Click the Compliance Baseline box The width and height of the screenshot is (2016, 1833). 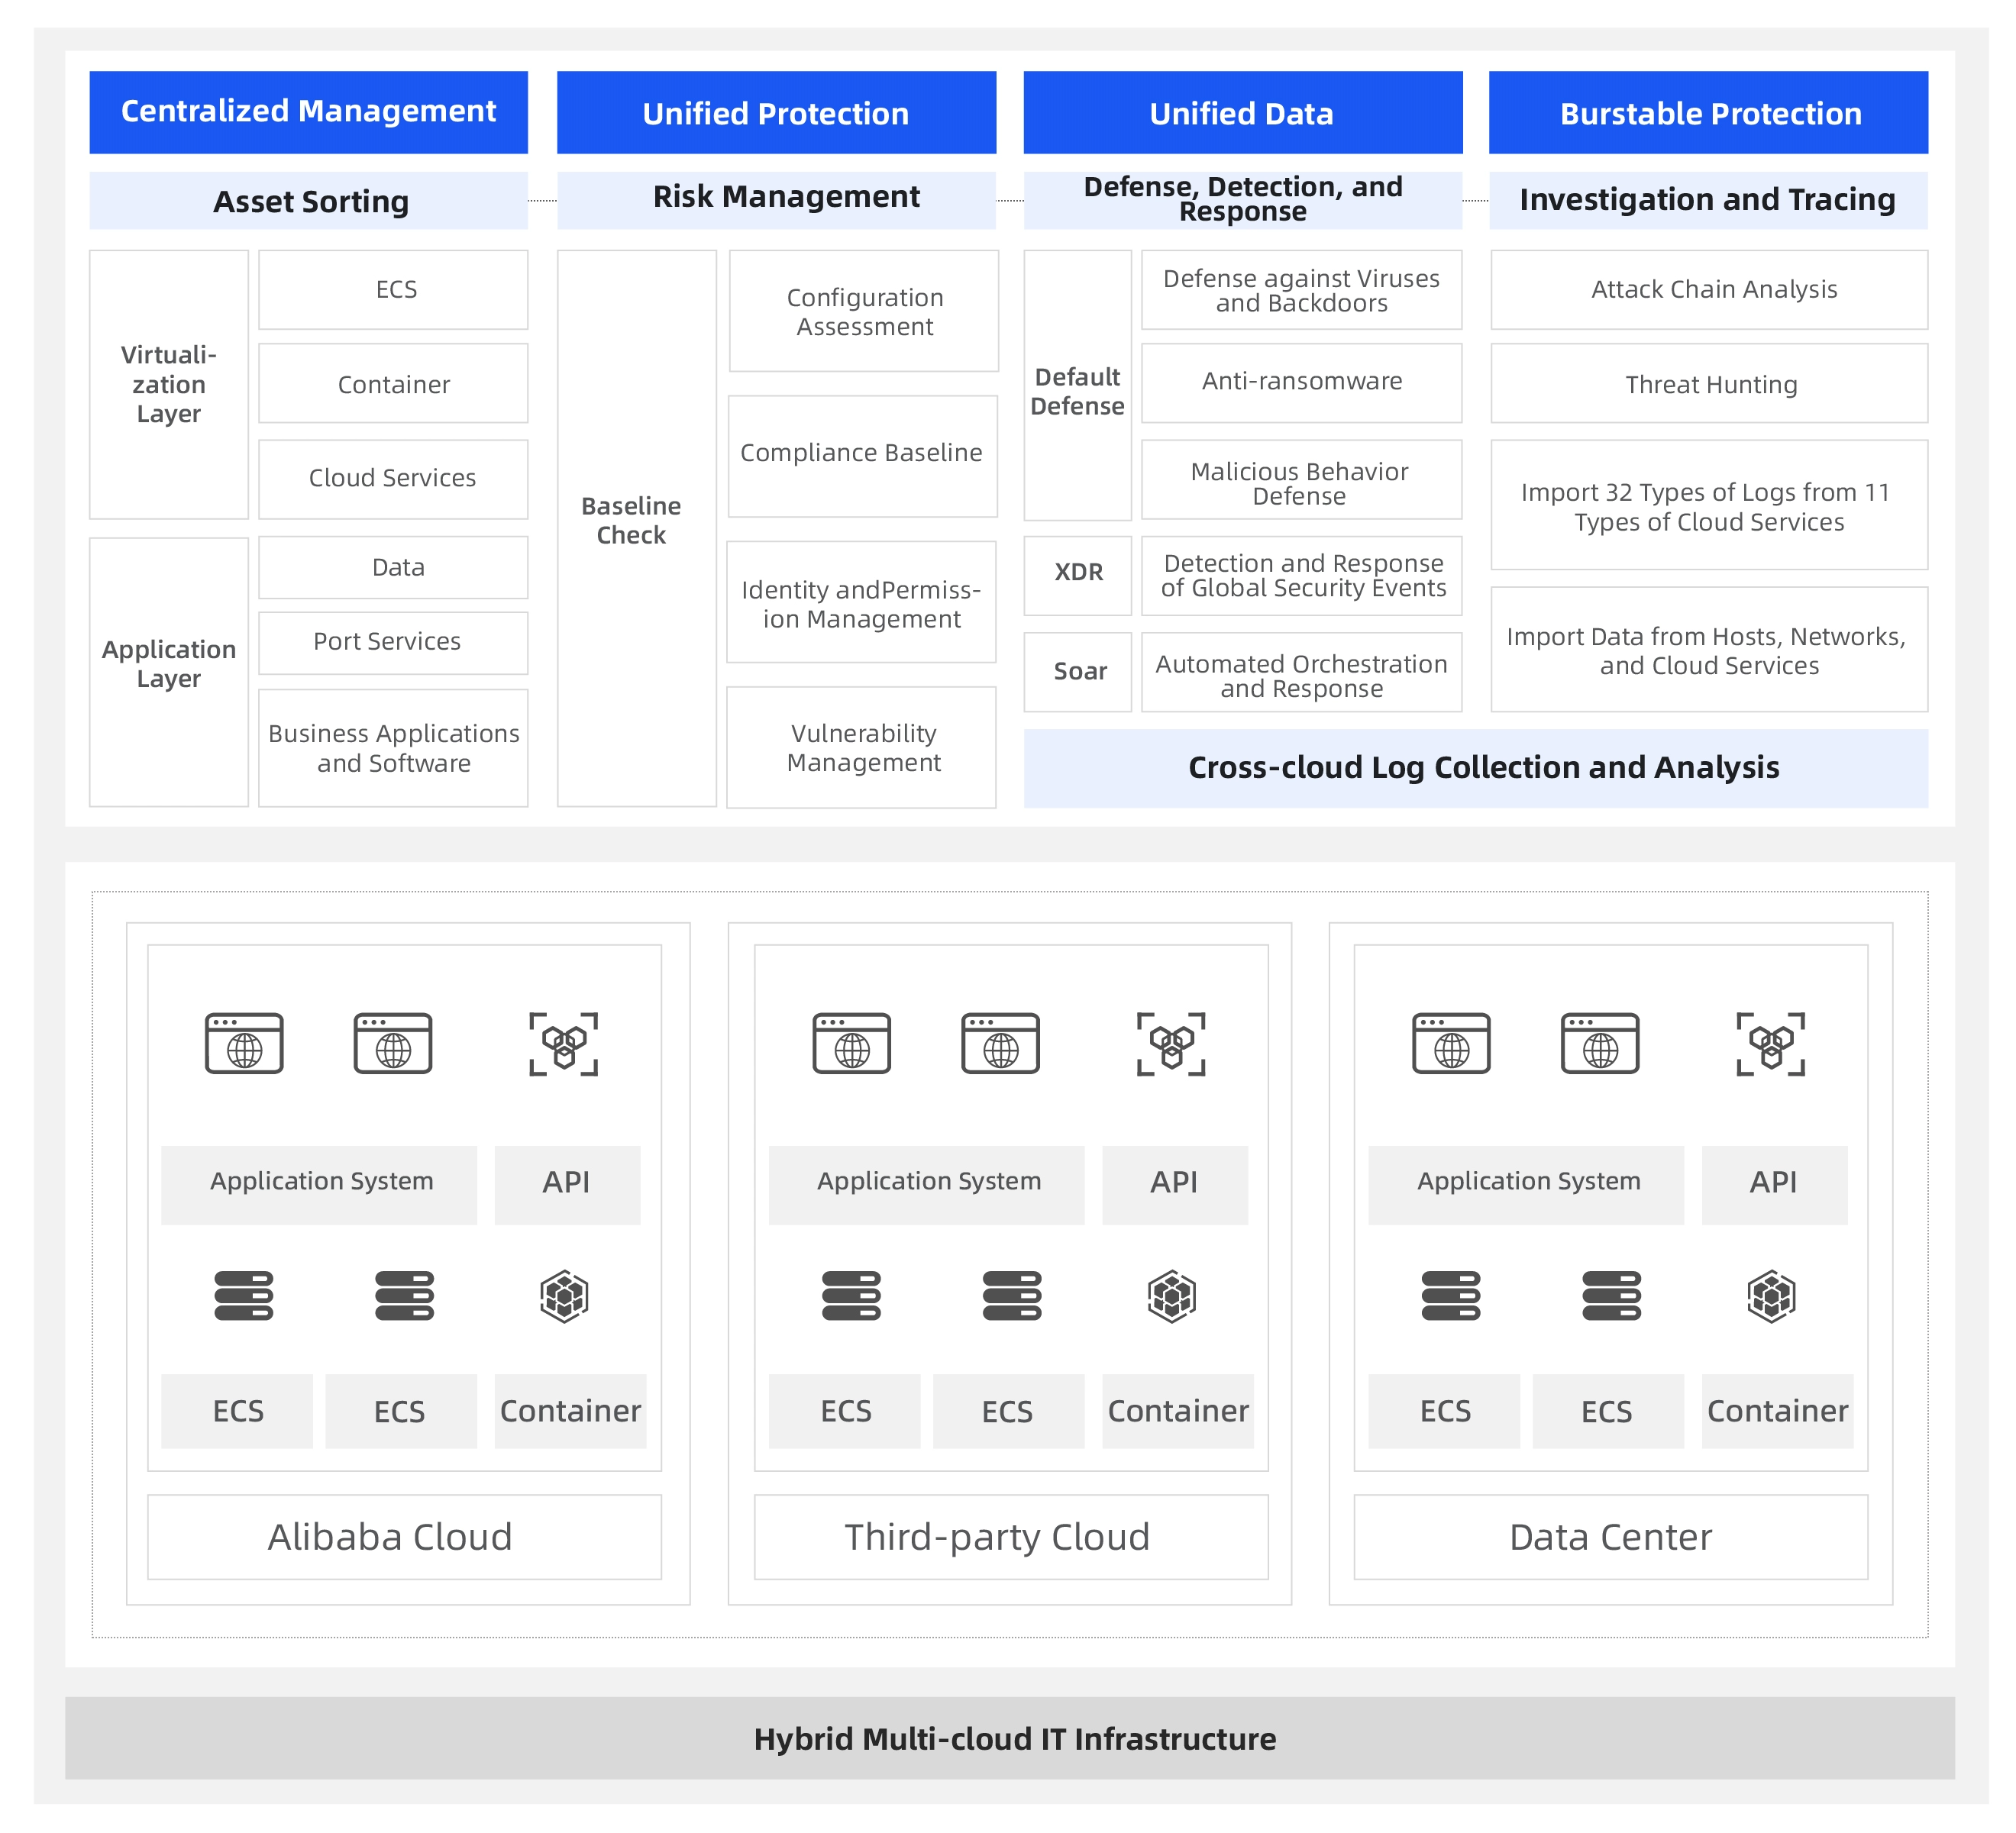pos(862,456)
